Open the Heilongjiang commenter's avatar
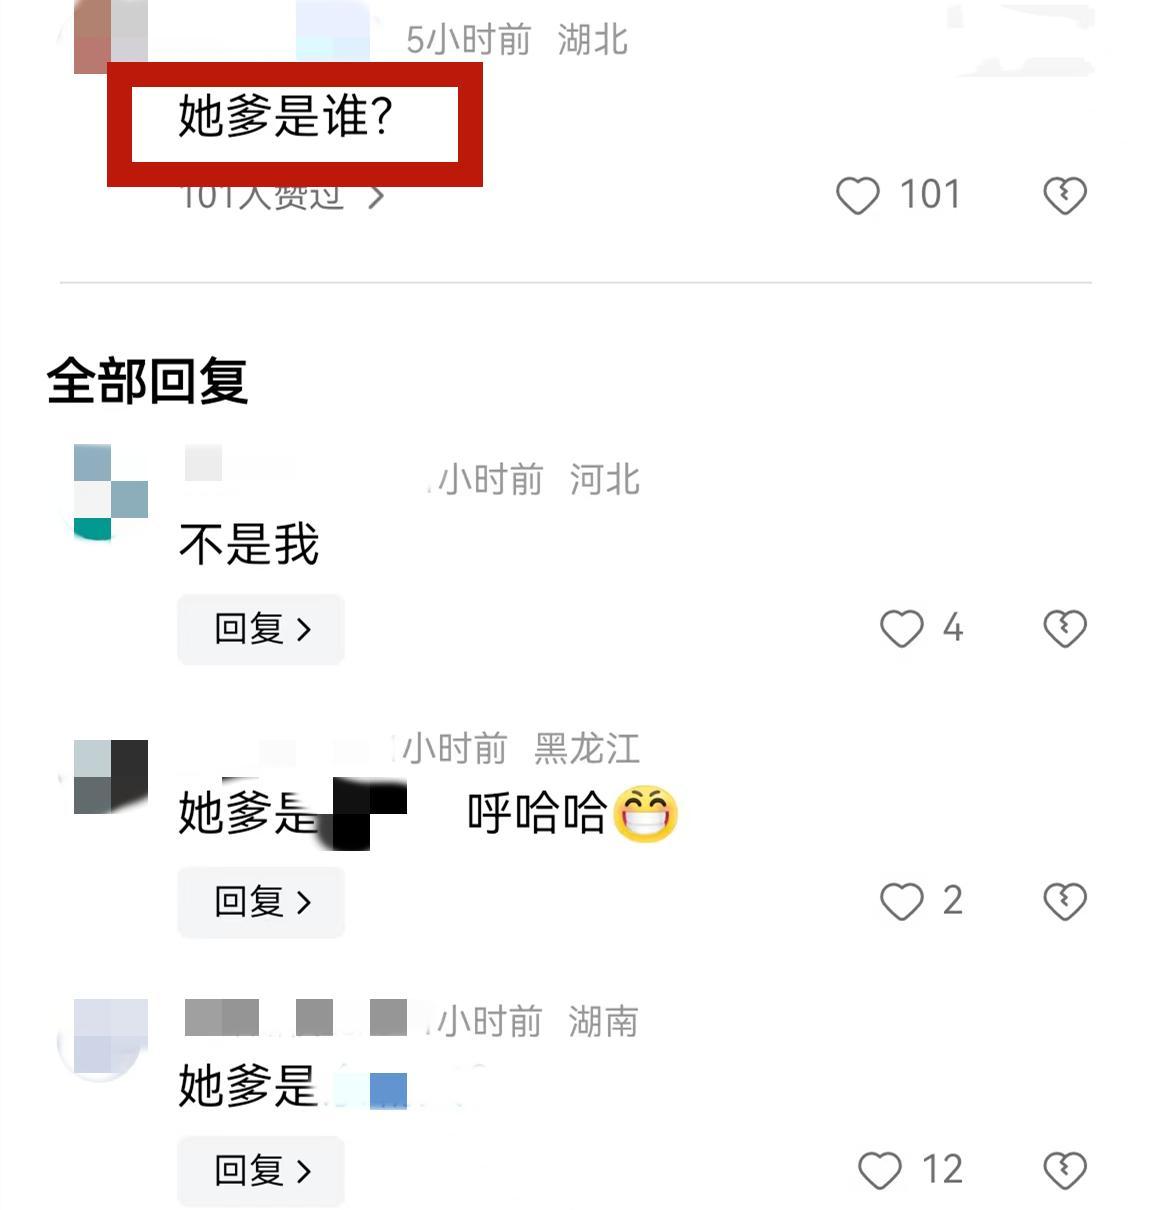 pos(111,777)
